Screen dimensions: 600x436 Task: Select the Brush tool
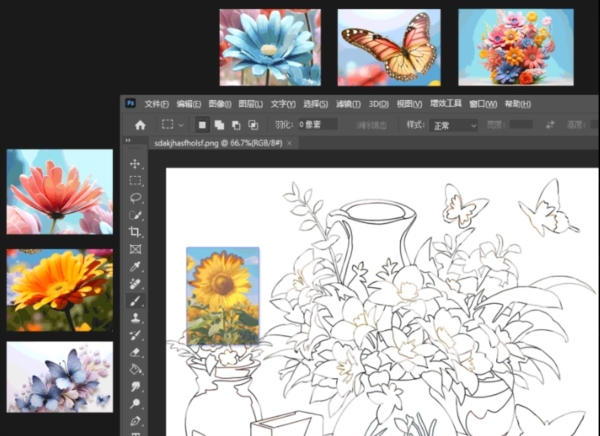pyautogui.click(x=136, y=301)
